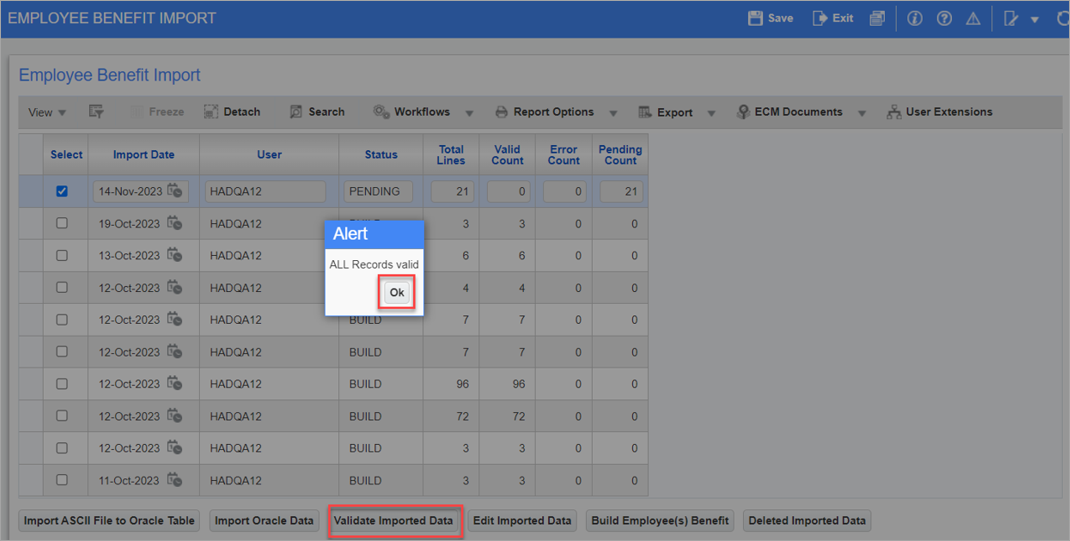Click the warning triangle icon
Image resolution: width=1070 pixels, height=541 pixels.
[973, 18]
